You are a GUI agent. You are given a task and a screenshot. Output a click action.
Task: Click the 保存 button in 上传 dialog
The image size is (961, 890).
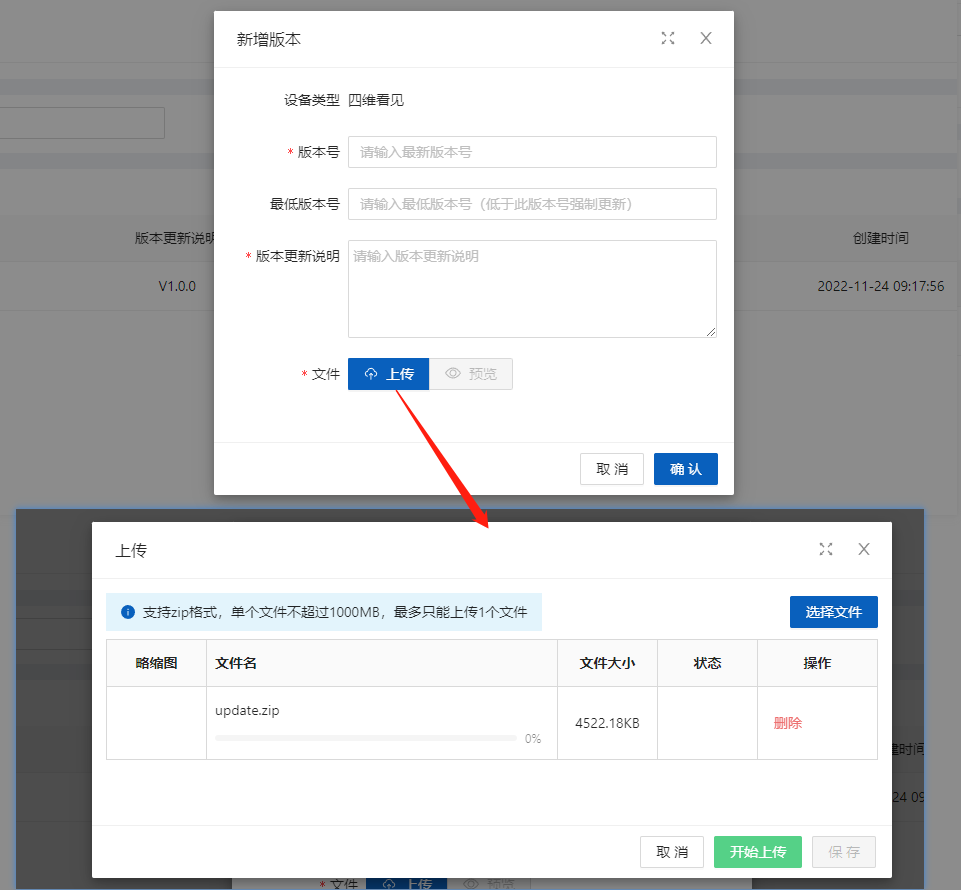pyautogui.click(x=843, y=852)
